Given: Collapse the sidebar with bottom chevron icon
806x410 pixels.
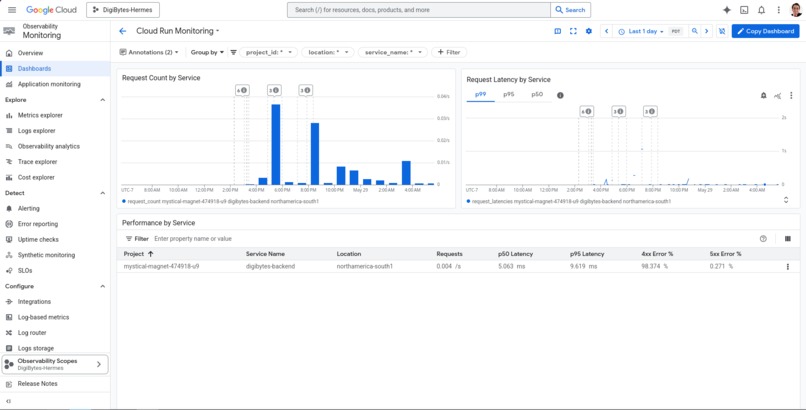Looking at the screenshot, I should click(8, 401).
